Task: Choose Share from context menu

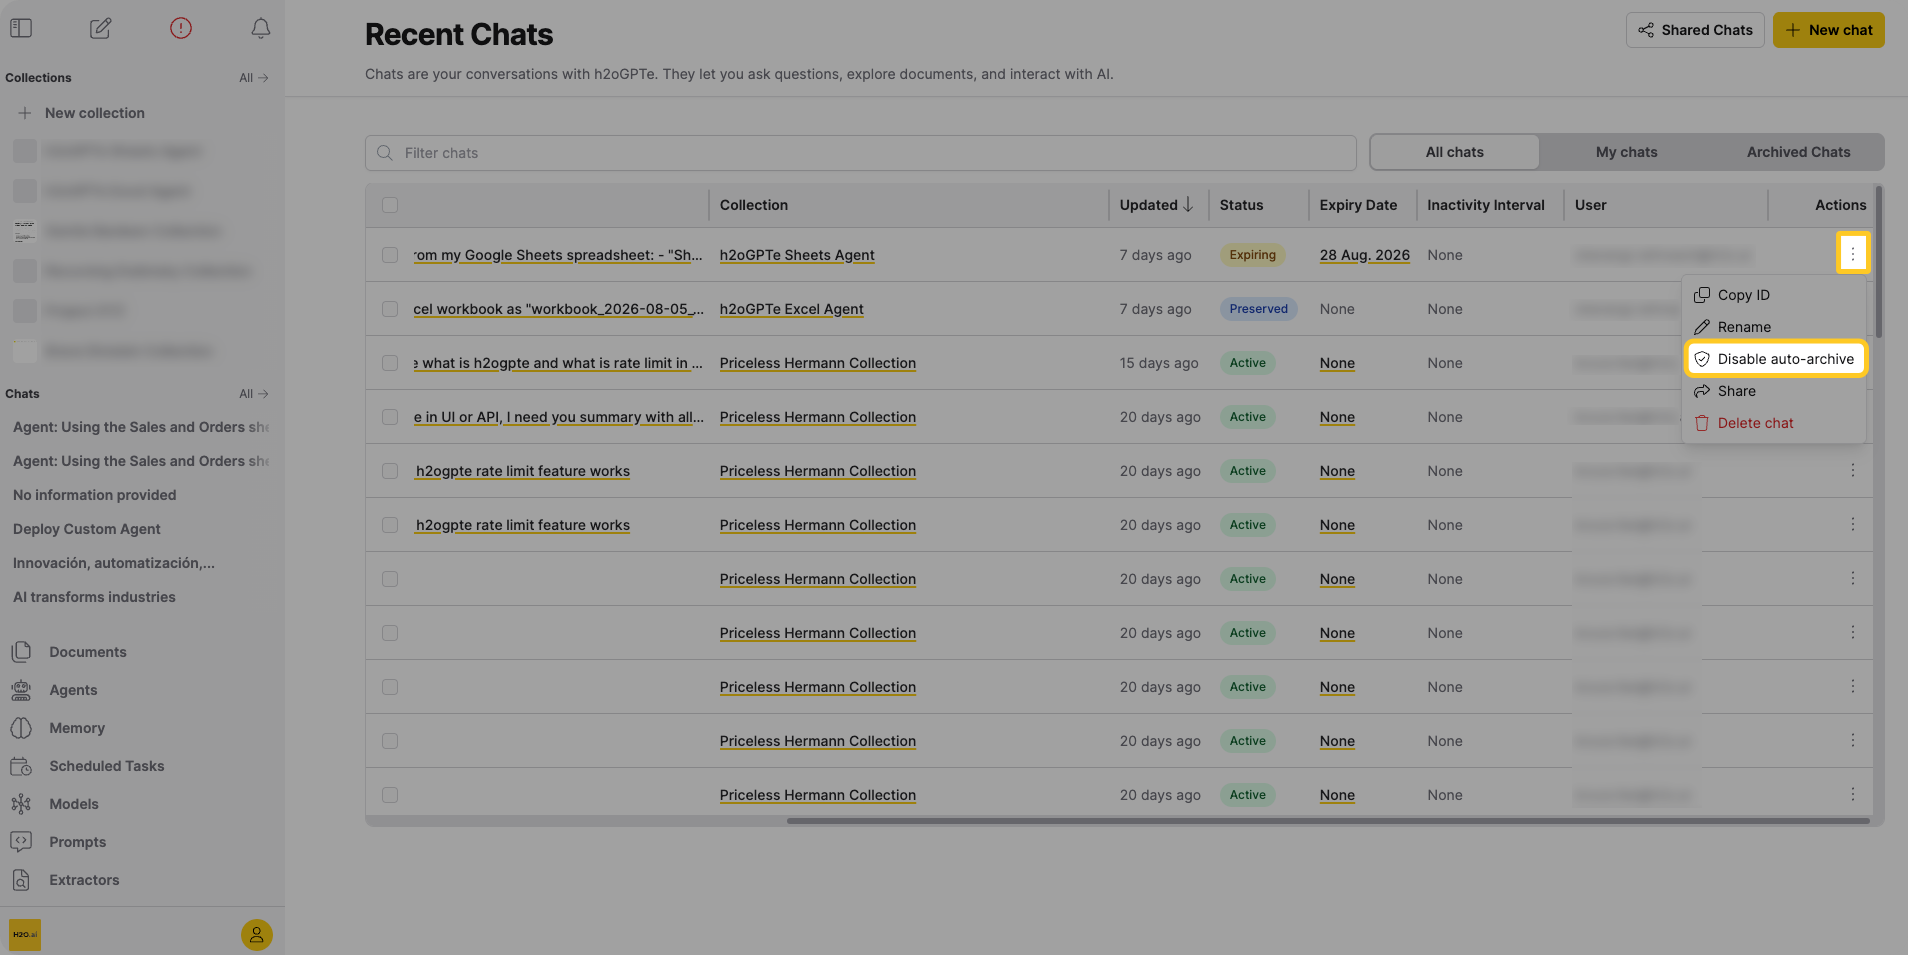Action: (x=1775, y=391)
